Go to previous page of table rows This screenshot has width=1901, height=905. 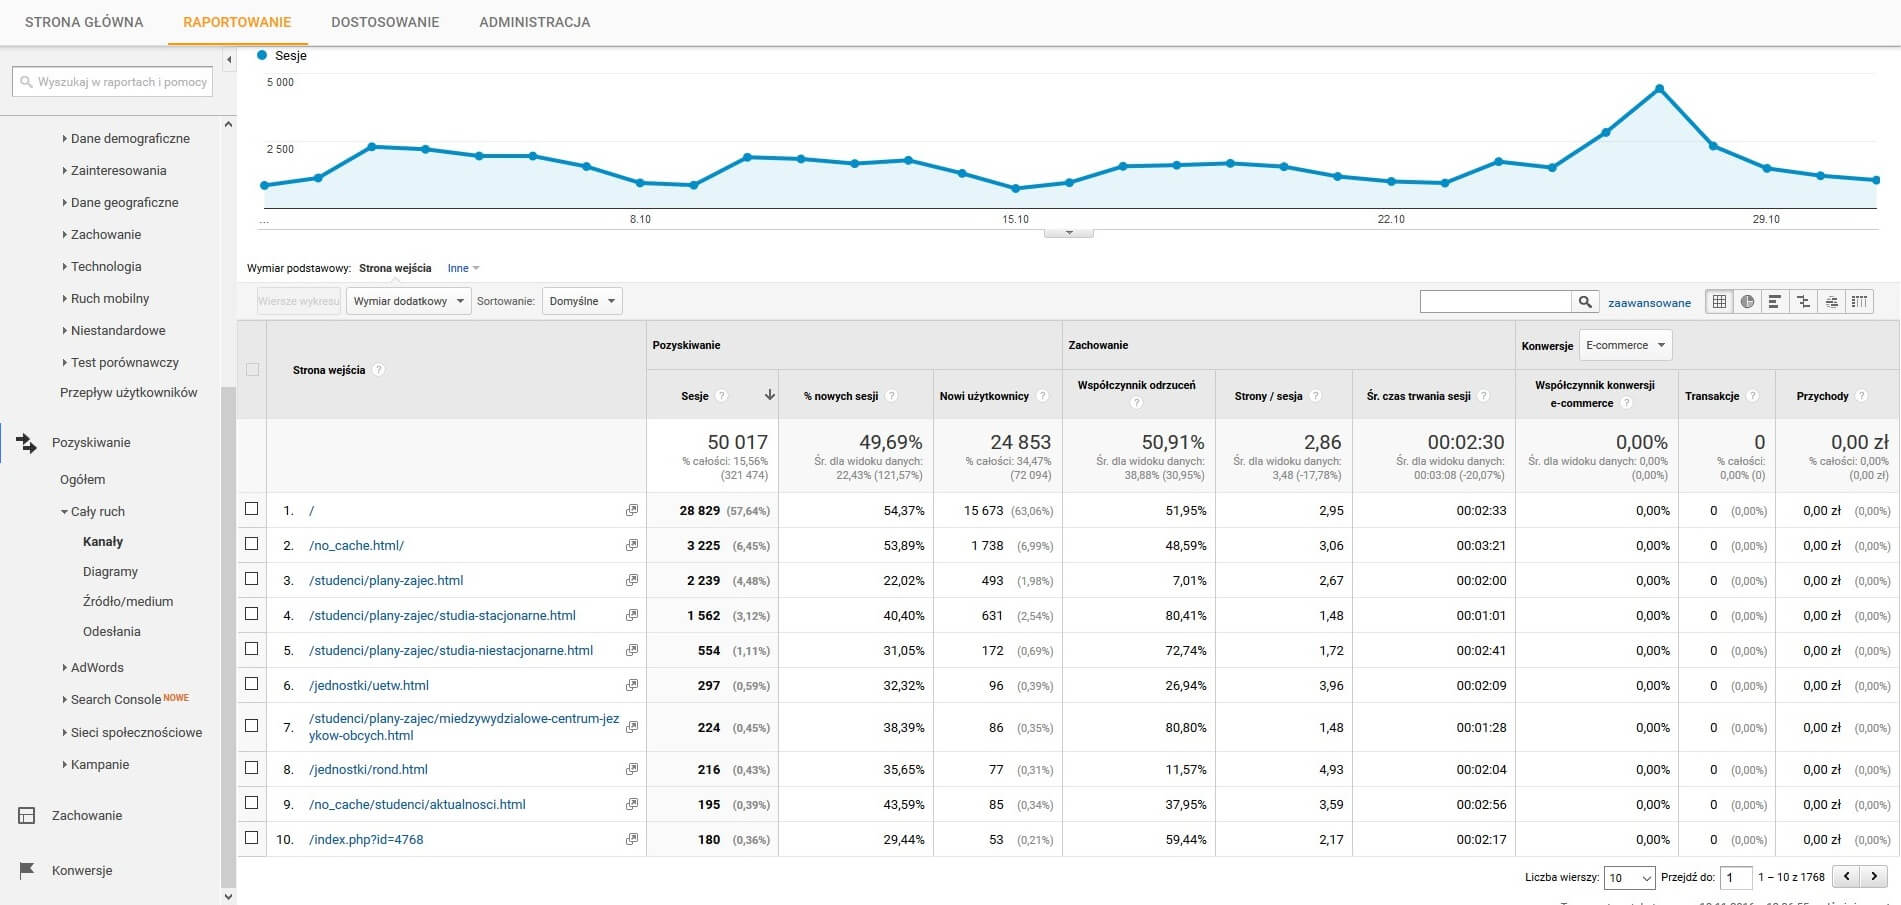click(1847, 876)
